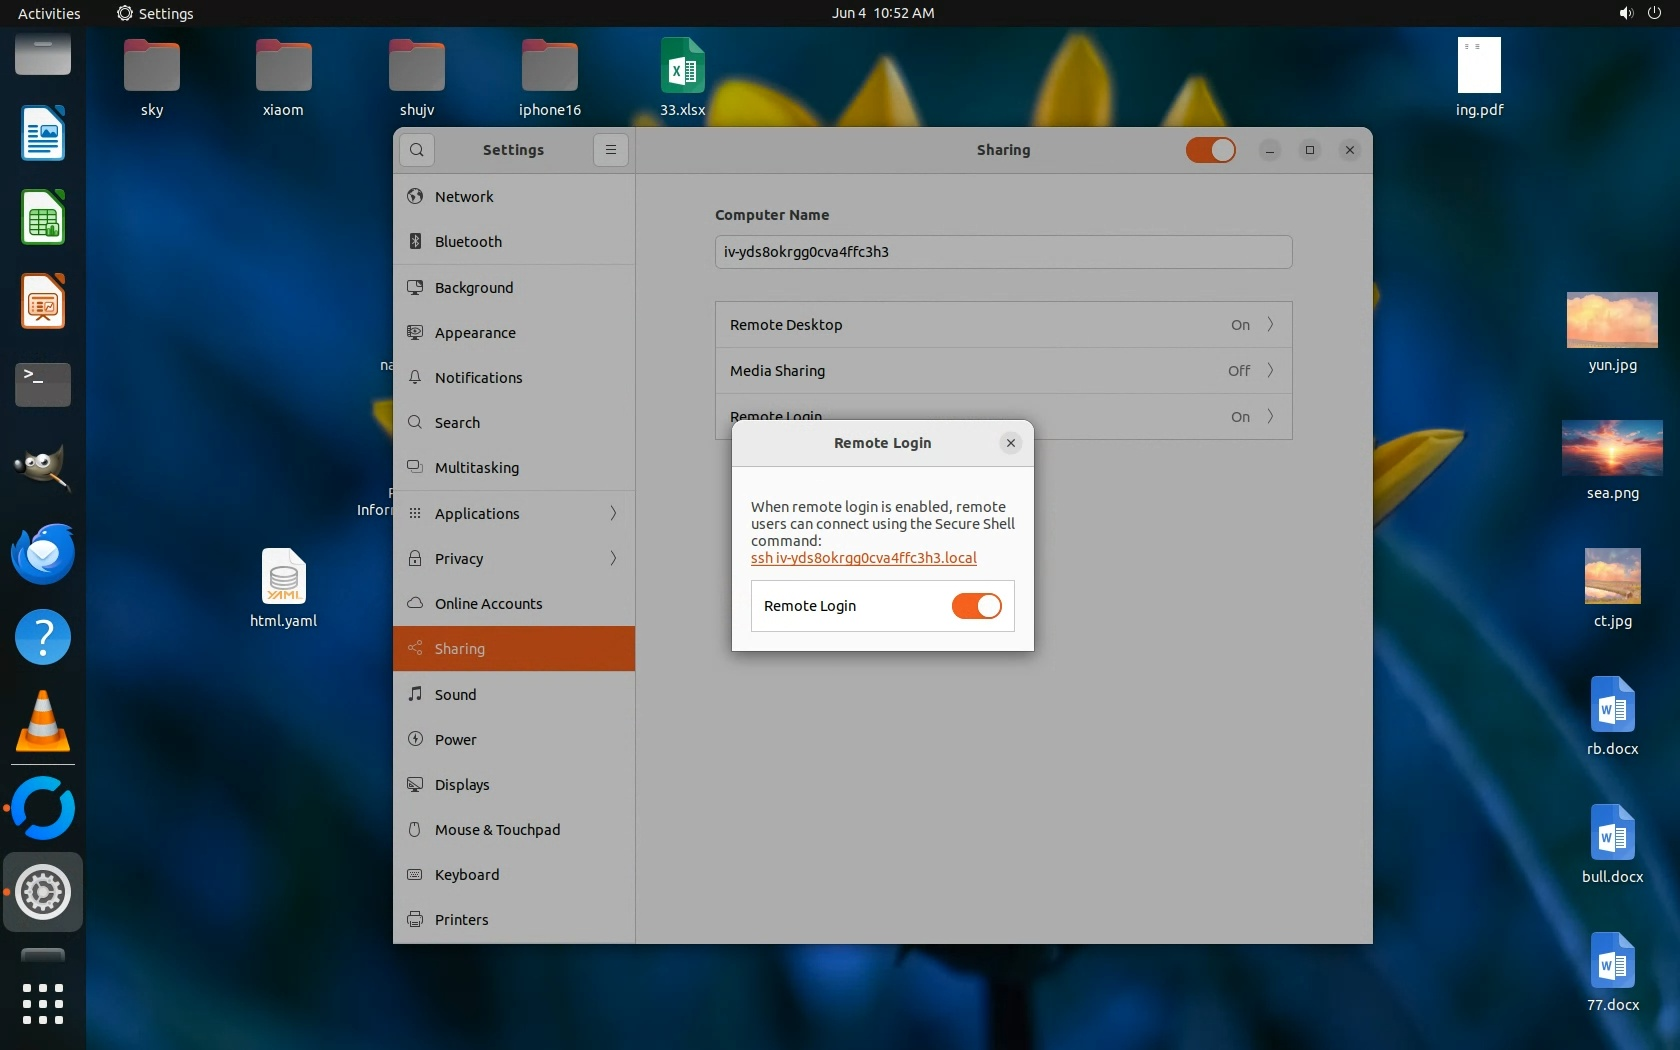This screenshot has height=1050, width=1680.
Task: Select Displays in the settings sidebar
Action: tap(462, 785)
